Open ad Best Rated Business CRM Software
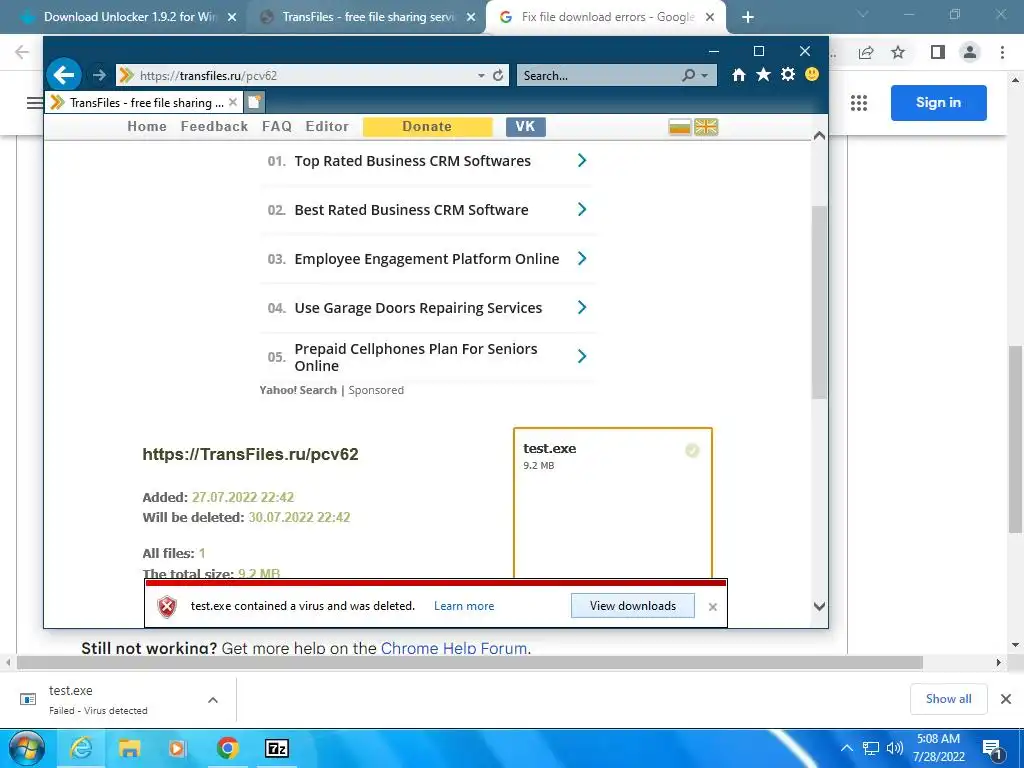 coord(411,210)
